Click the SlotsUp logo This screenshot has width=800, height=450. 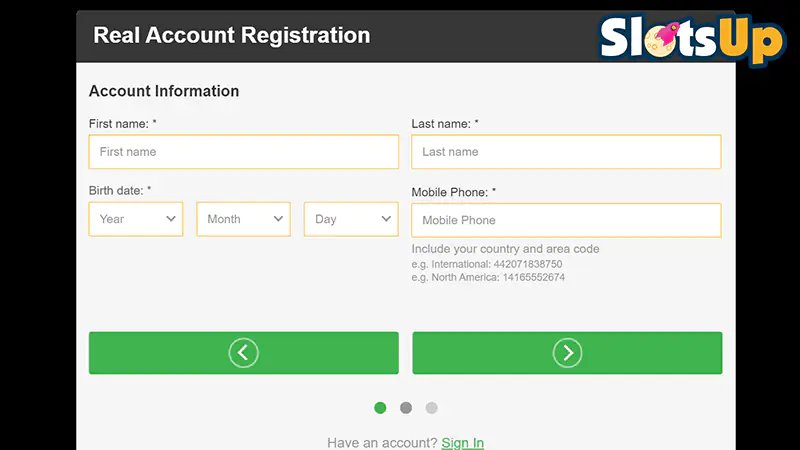(x=692, y=40)
